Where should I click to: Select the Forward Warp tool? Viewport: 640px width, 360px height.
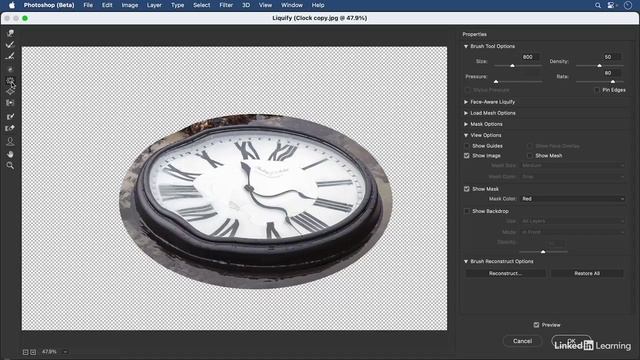point(10,33)
